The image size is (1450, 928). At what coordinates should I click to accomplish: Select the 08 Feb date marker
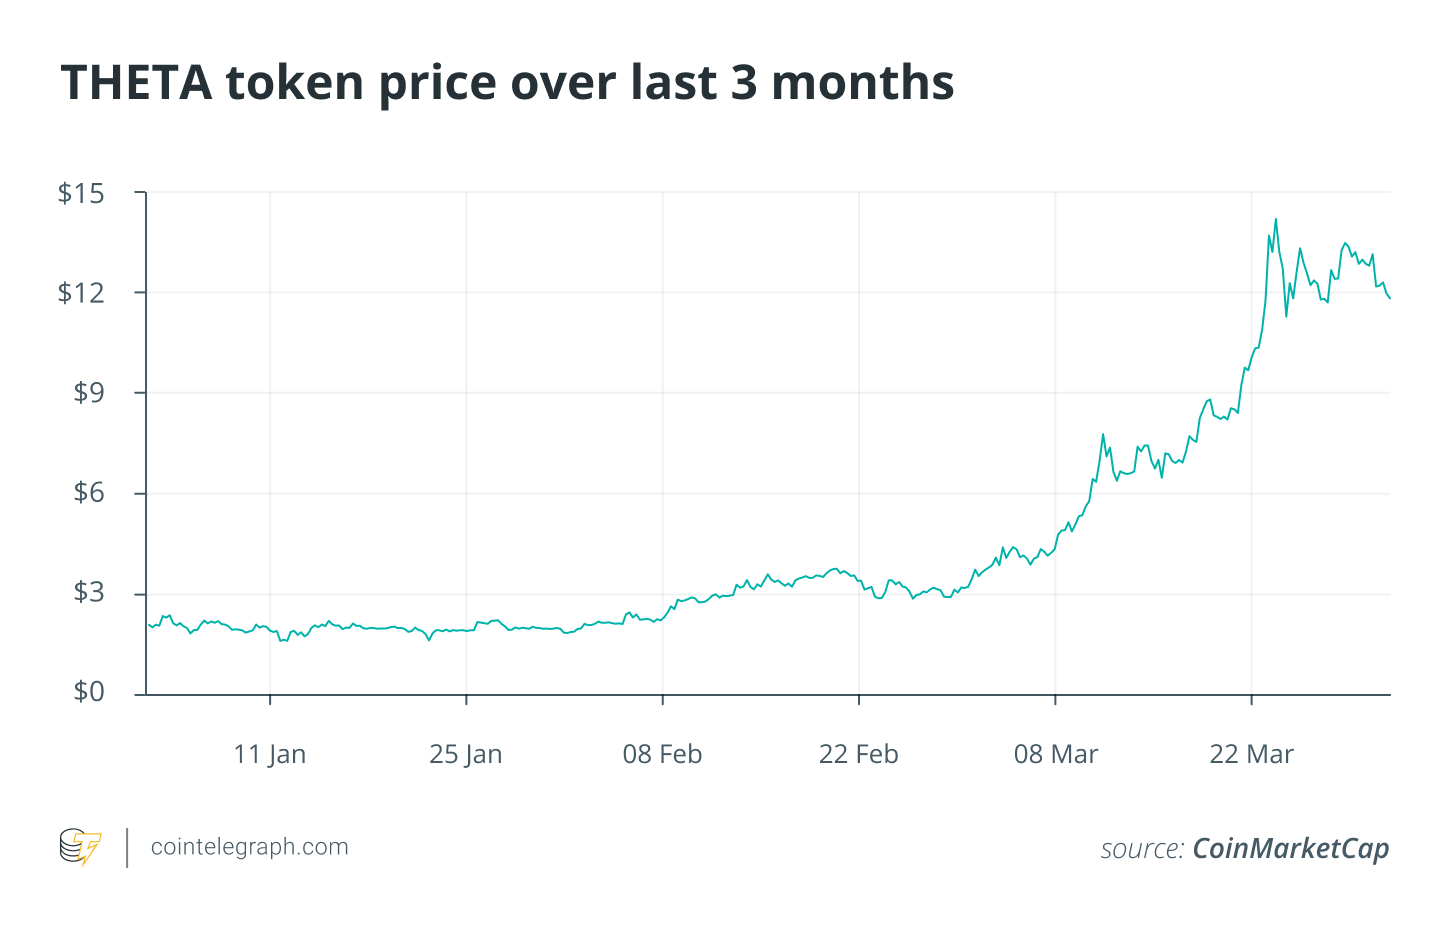point(662,754)
